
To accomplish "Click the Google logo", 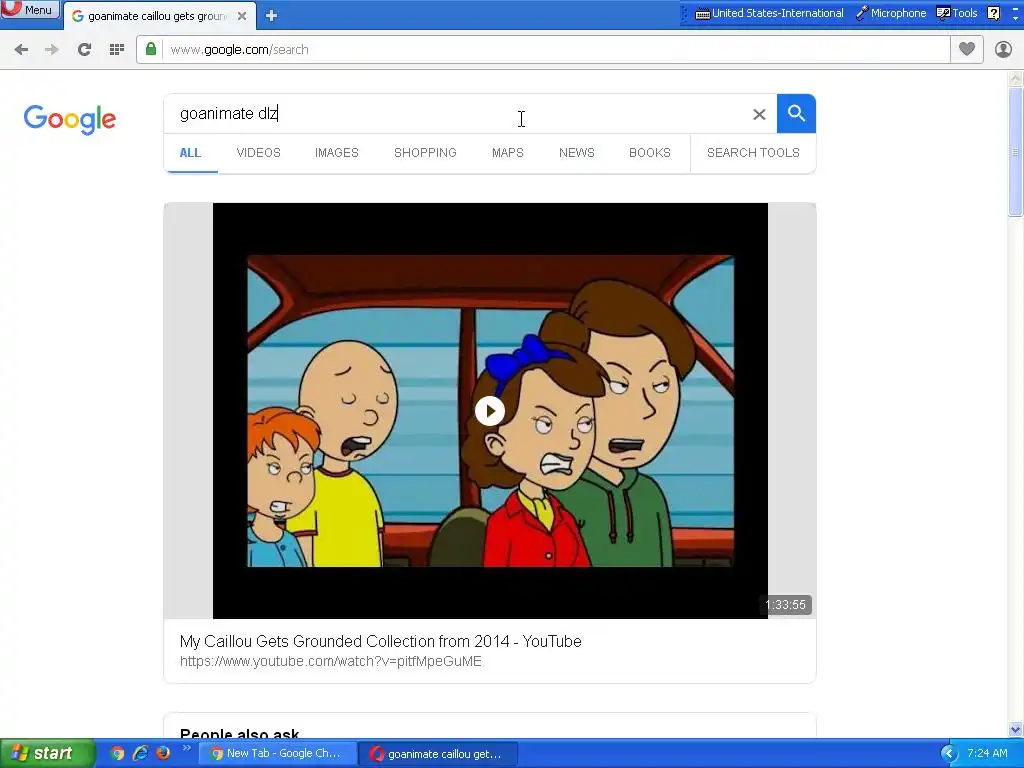I will (x=70, y=119).
